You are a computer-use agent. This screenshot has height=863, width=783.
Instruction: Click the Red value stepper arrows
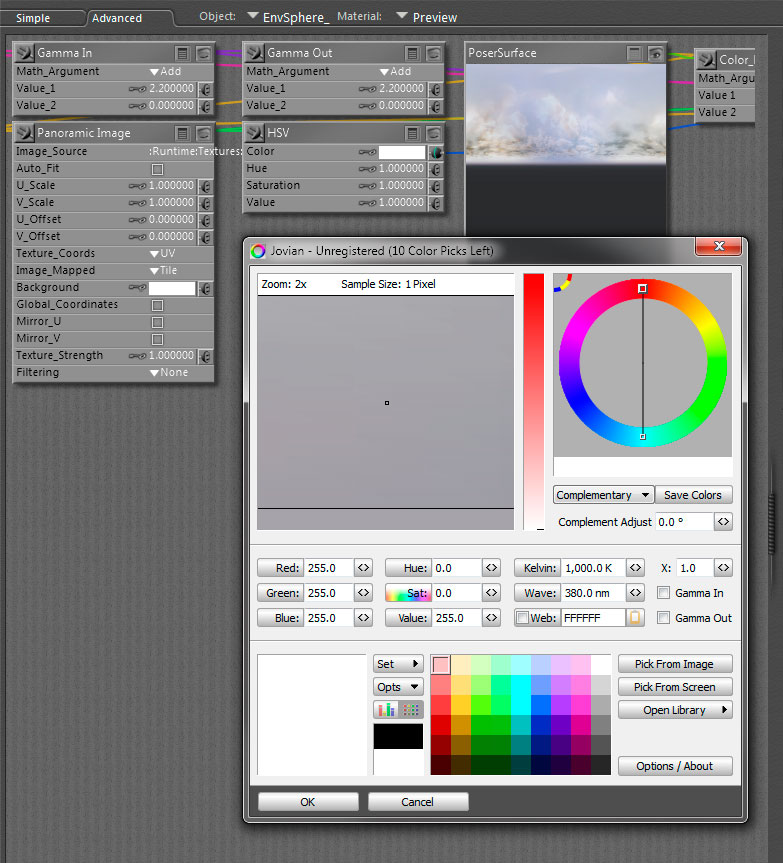pos(363,568)
